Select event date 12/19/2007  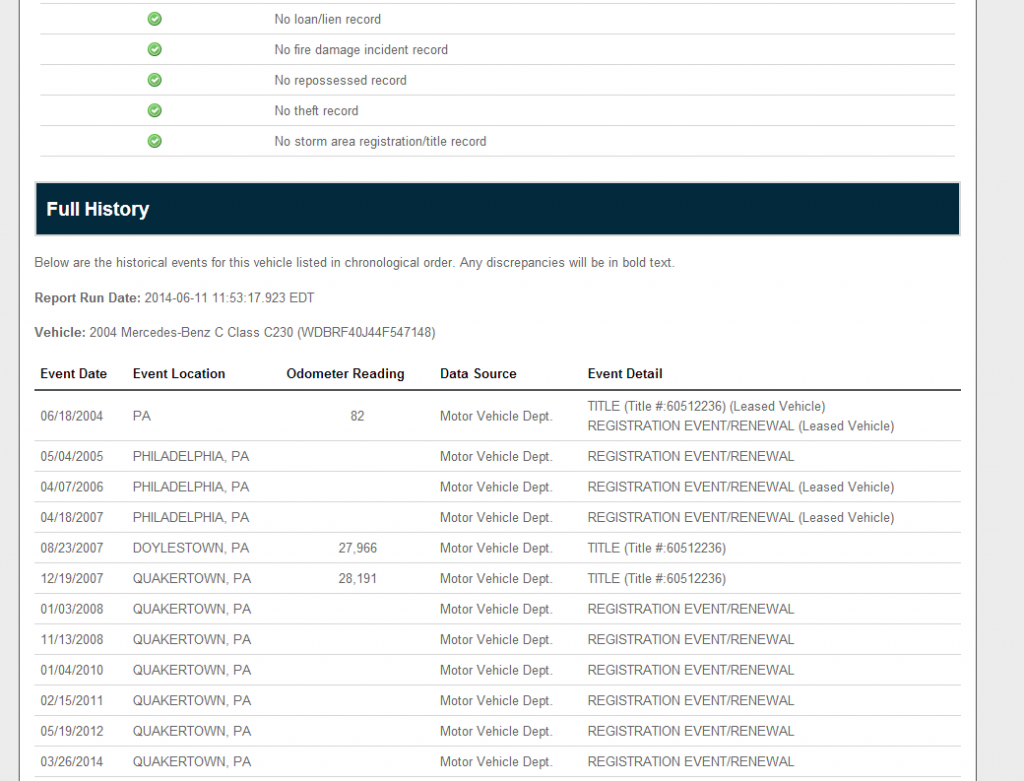pyautogui.click(x=72, y=579)
